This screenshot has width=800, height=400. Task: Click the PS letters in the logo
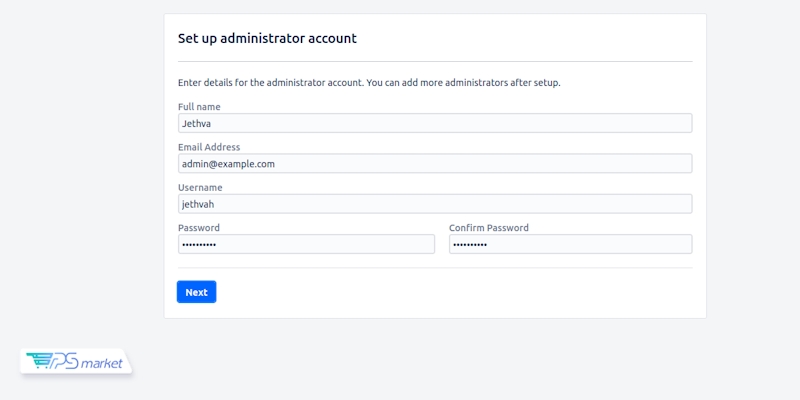point(65,362)
